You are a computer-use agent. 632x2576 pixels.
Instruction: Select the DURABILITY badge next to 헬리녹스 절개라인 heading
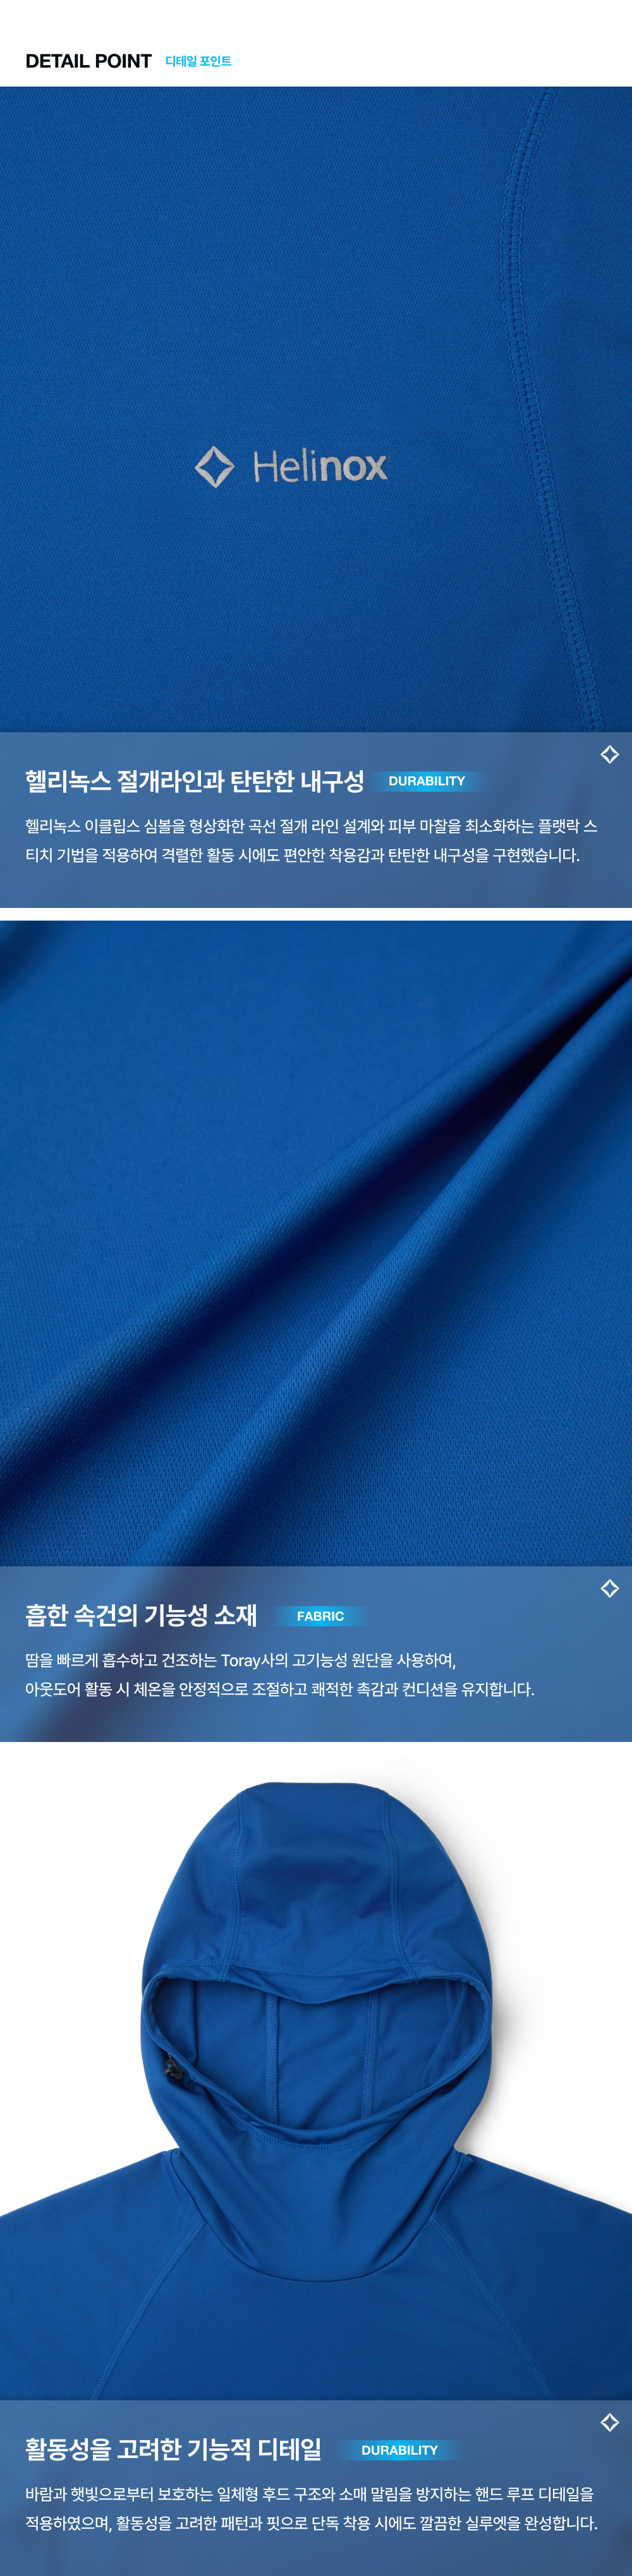(426, 781)
